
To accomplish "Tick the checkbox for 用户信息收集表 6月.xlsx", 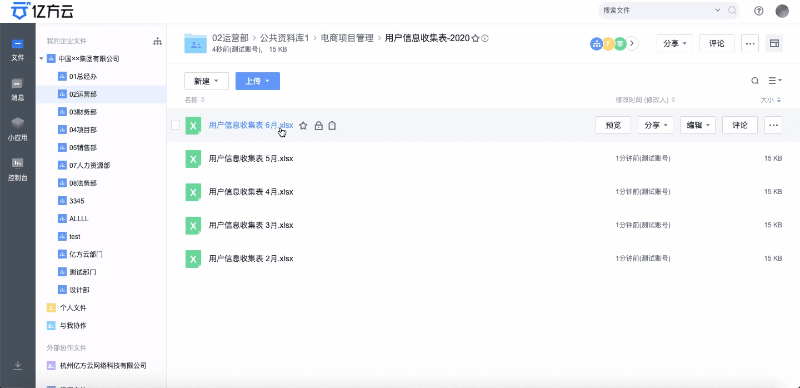I will pos(176,125).
